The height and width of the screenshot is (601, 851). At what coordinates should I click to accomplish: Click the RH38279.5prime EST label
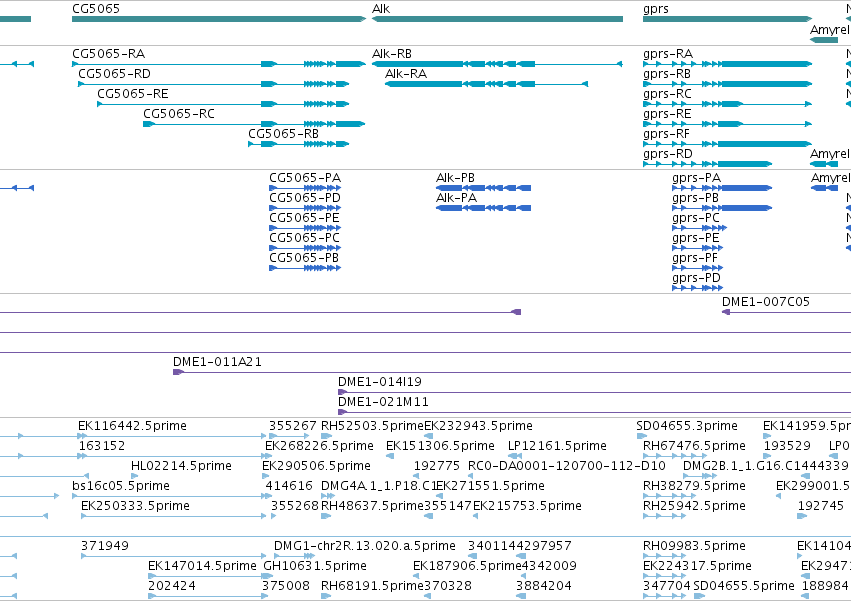tap(694, 486)
